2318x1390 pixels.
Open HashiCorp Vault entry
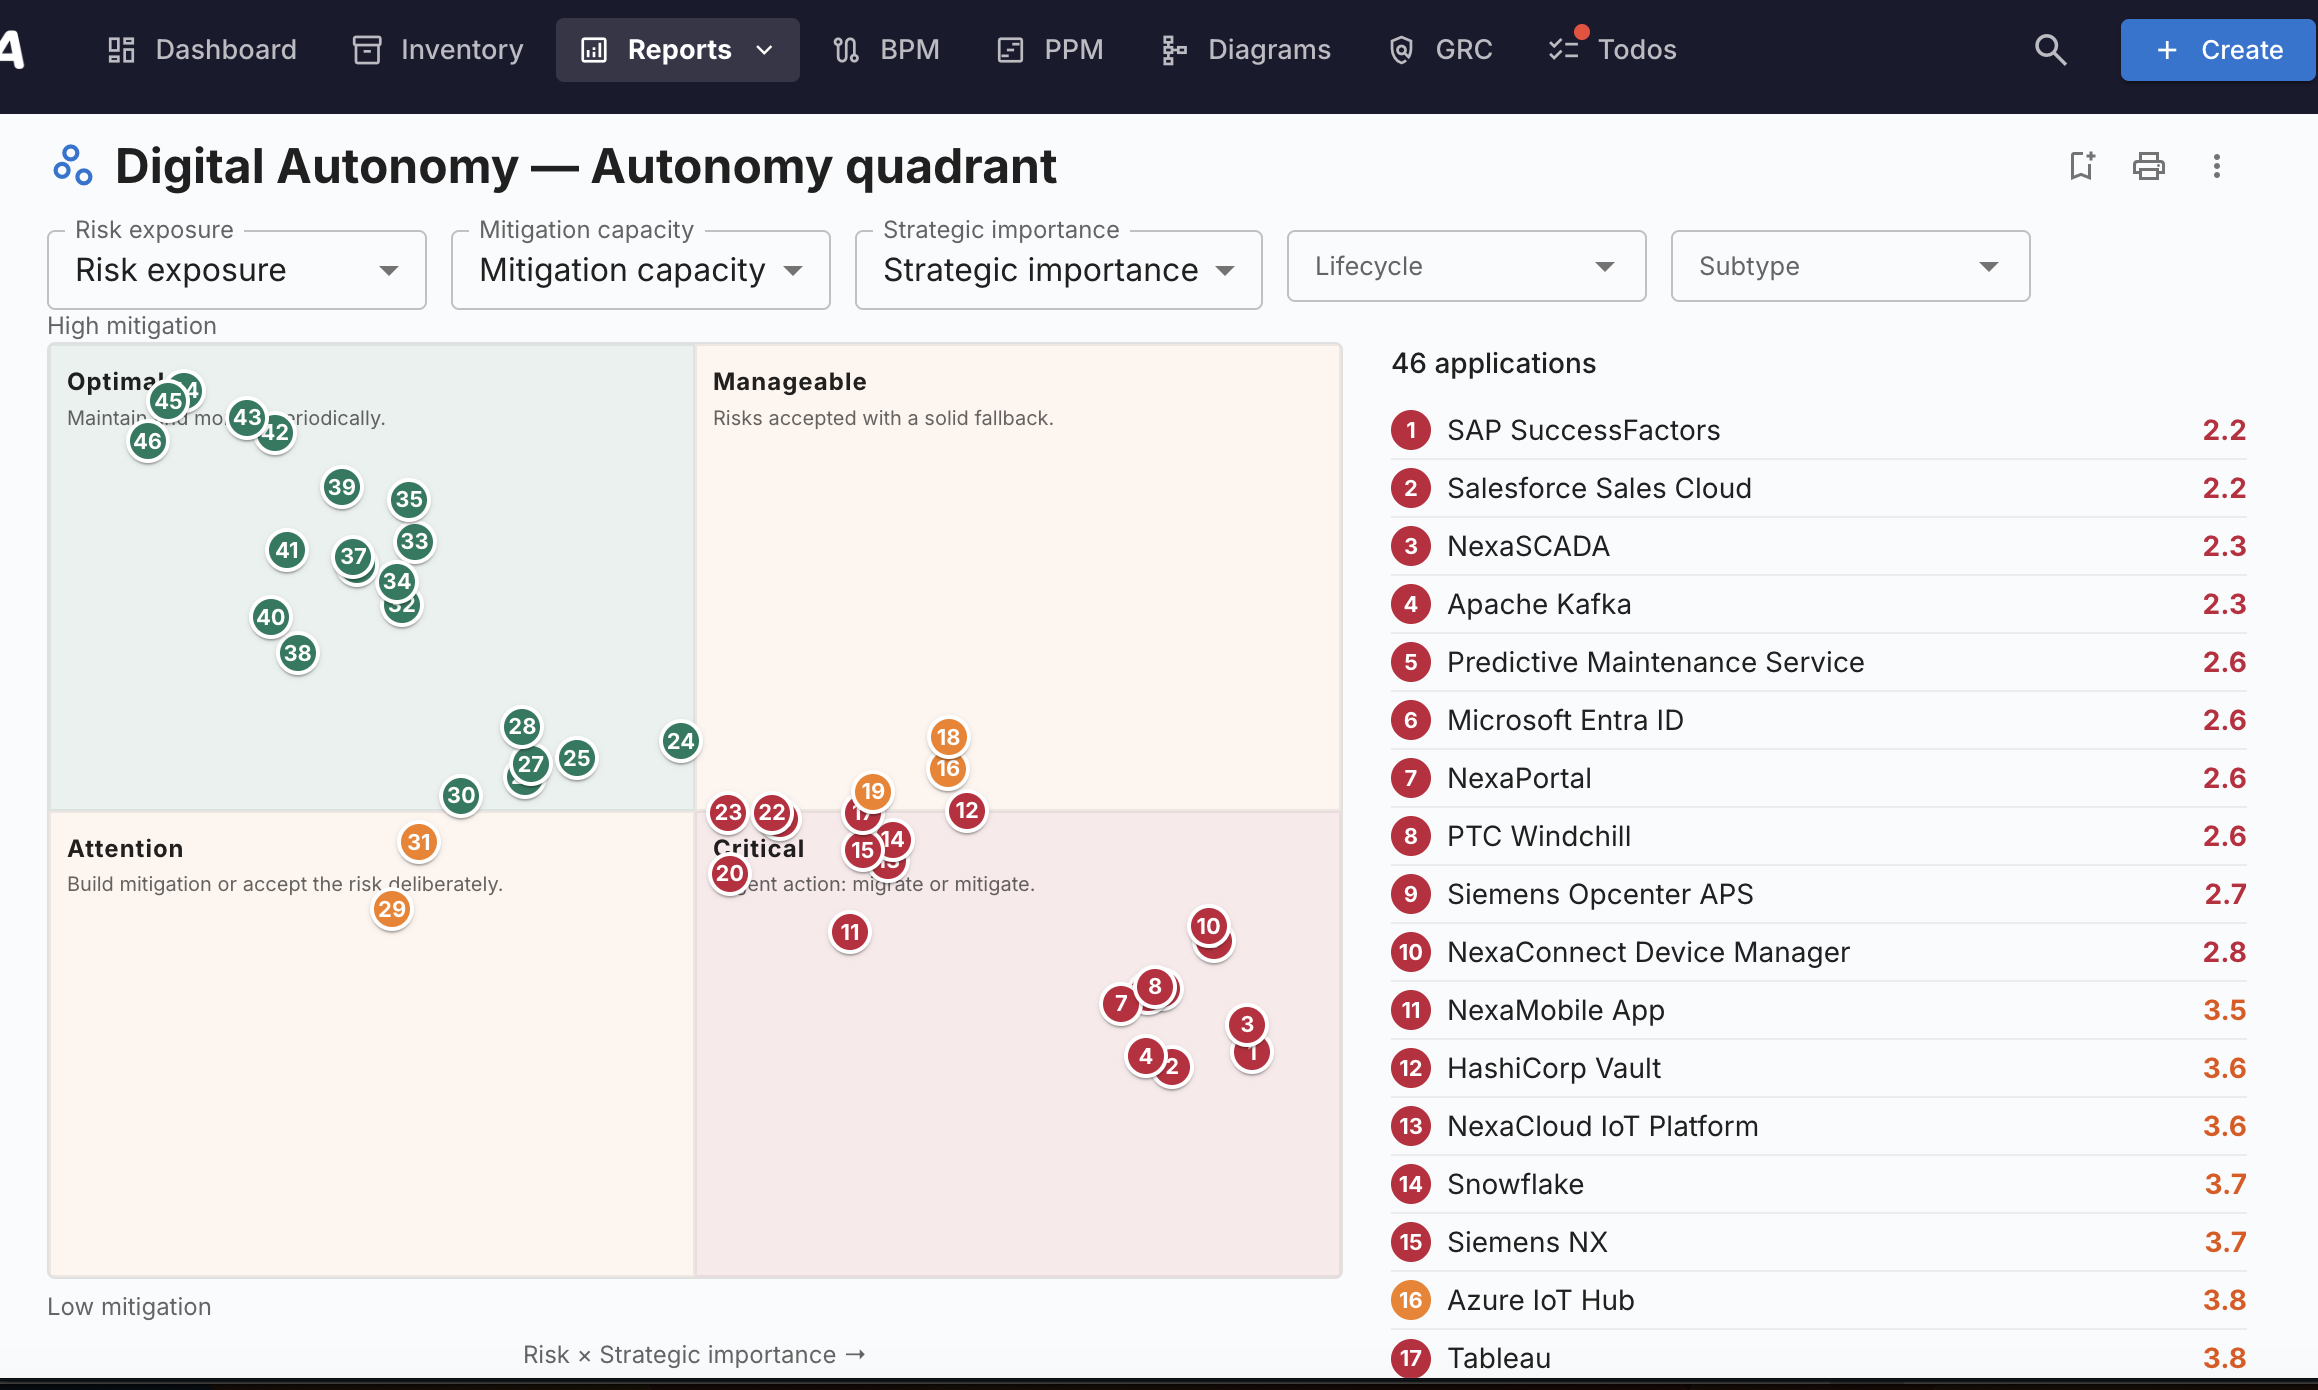pos(1818,1068)
